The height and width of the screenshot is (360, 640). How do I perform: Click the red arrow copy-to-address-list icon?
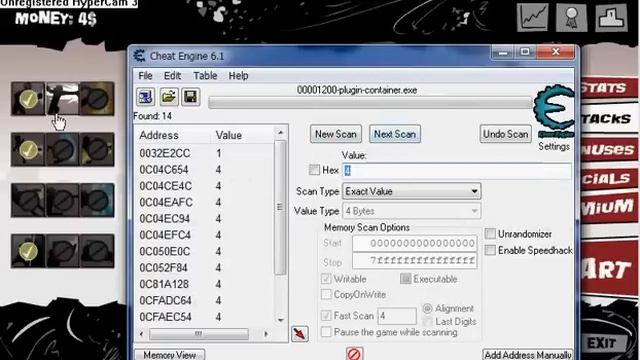[300, 333]
